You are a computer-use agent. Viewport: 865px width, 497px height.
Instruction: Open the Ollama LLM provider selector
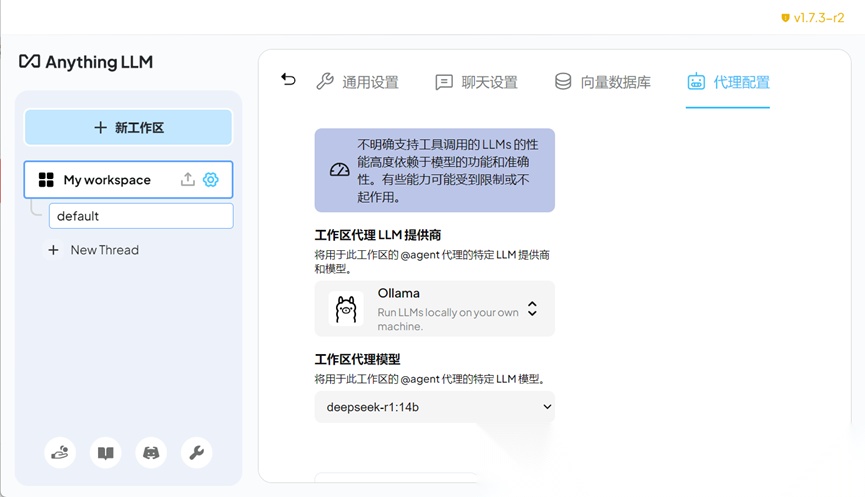coord(435,308)
